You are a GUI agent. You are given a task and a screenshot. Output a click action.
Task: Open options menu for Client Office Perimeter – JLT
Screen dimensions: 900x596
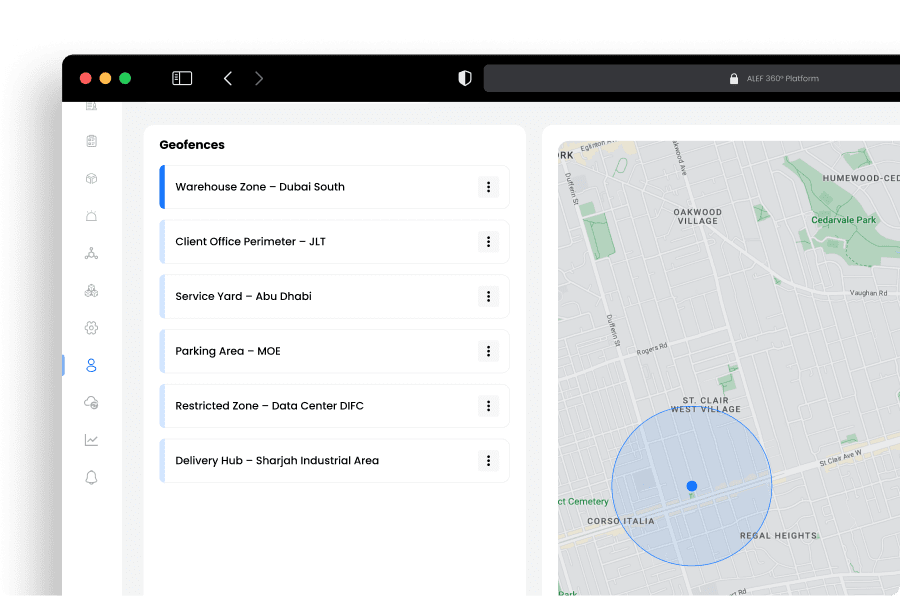tap(488, 242)
